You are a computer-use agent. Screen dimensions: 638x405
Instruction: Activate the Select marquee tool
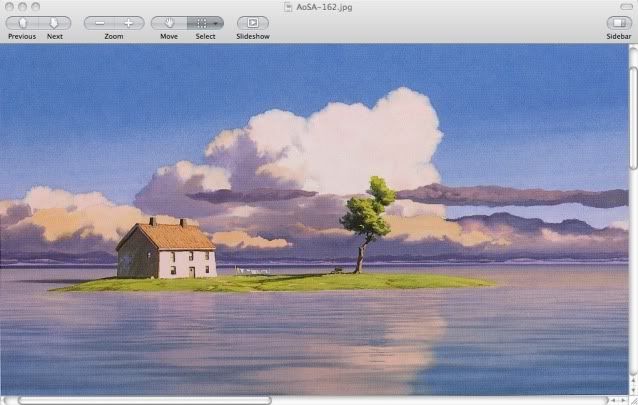pos(200,23)
